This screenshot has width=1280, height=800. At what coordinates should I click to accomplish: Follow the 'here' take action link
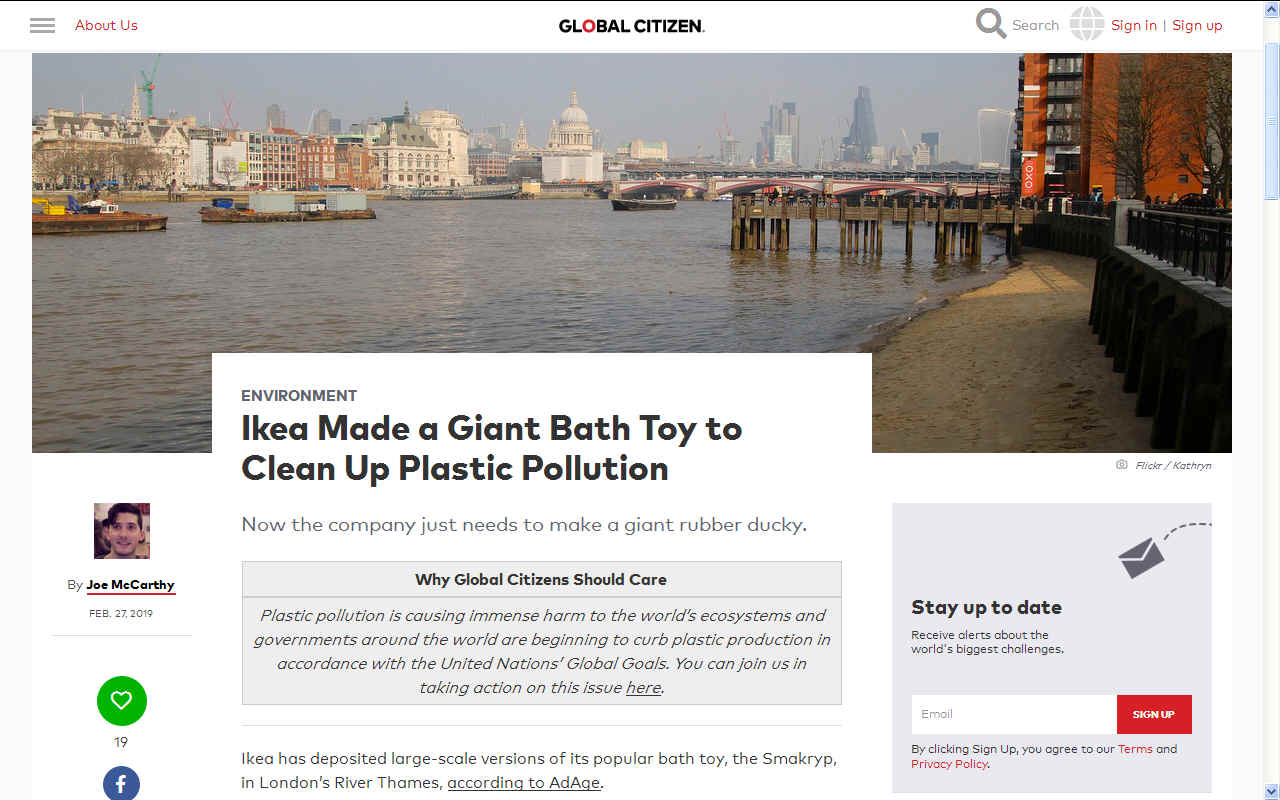point(643,688)
